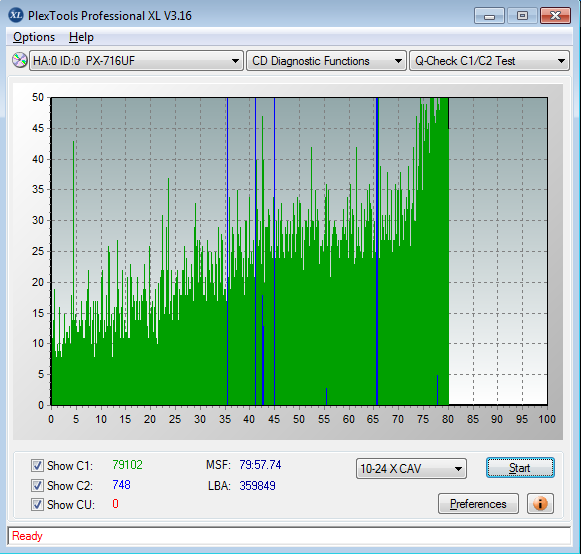This screenshot has width=581, height=554.
Task: Click the PlexTools XL logo in title bar
Action: pos(16,16)
